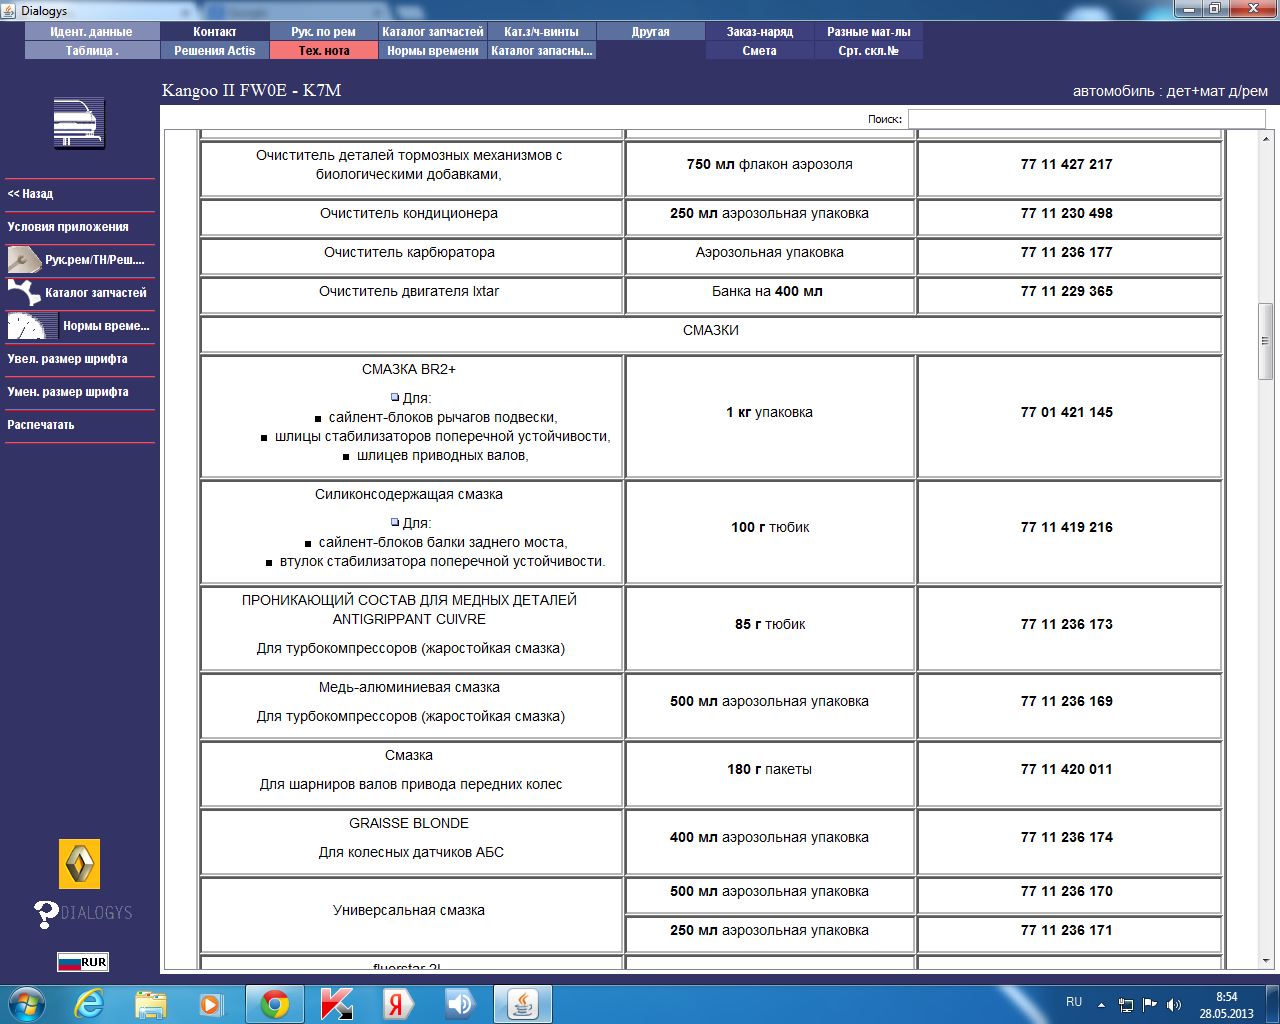Launch Internet Explorer from taskbar
The image size is (1280, 1024).
(90, 1004)
